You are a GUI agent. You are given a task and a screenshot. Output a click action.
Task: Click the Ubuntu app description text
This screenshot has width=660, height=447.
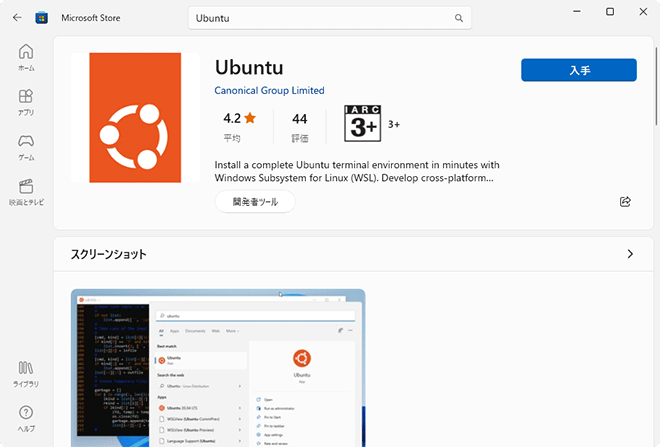tap(357, 171)
